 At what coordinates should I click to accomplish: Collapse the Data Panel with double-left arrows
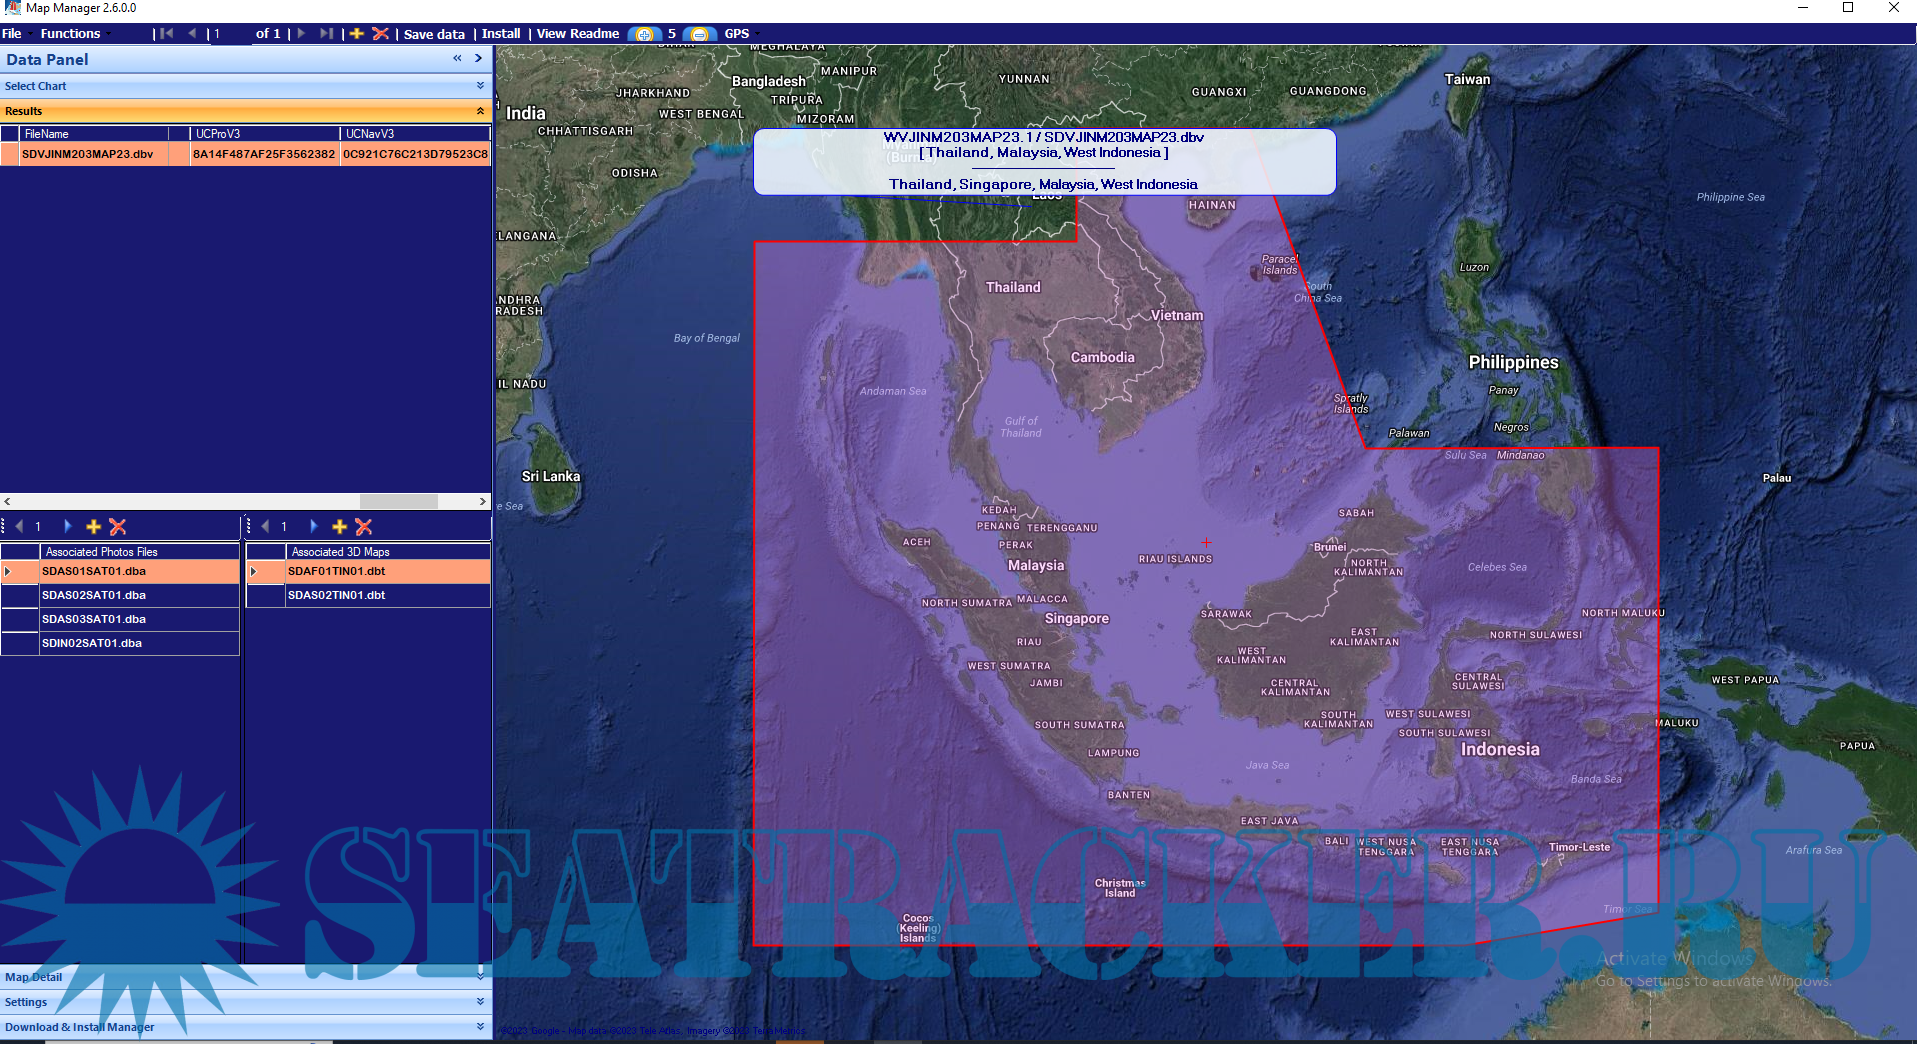click(x=457, y=59)
